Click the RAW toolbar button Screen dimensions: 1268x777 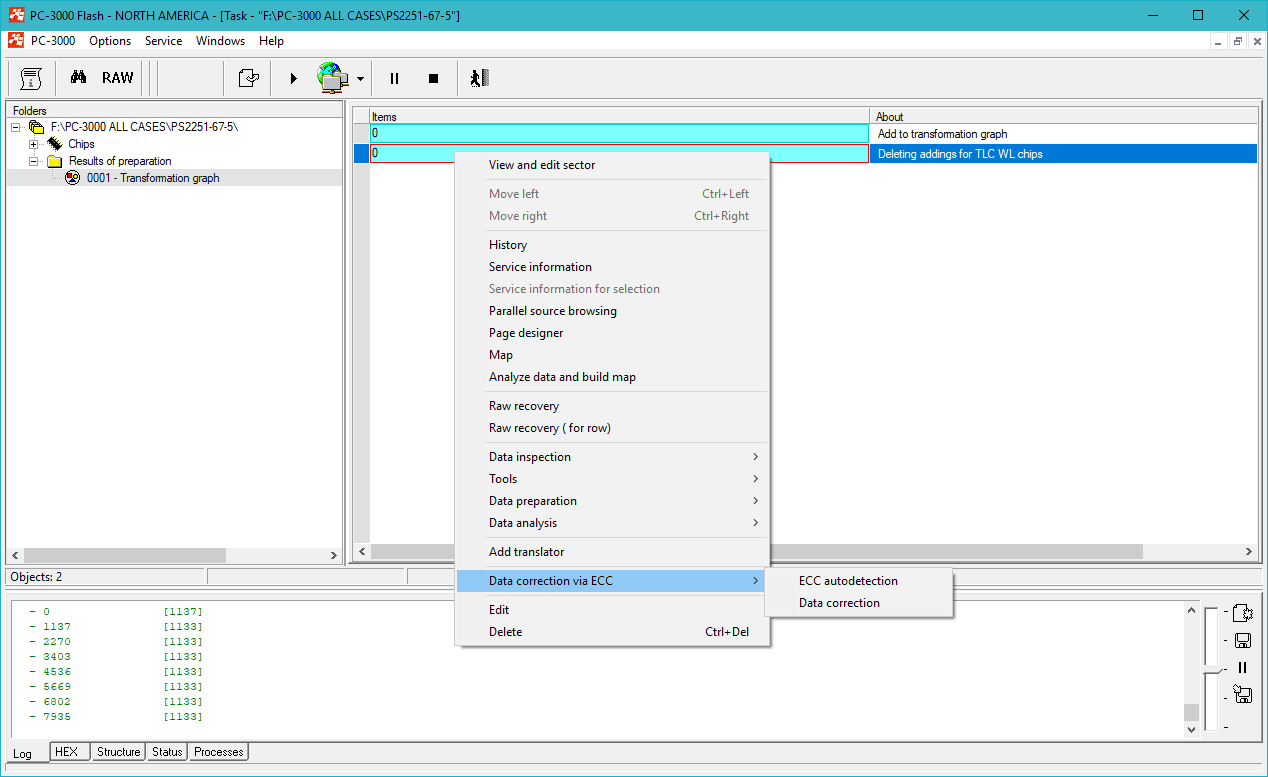(118, 78)
